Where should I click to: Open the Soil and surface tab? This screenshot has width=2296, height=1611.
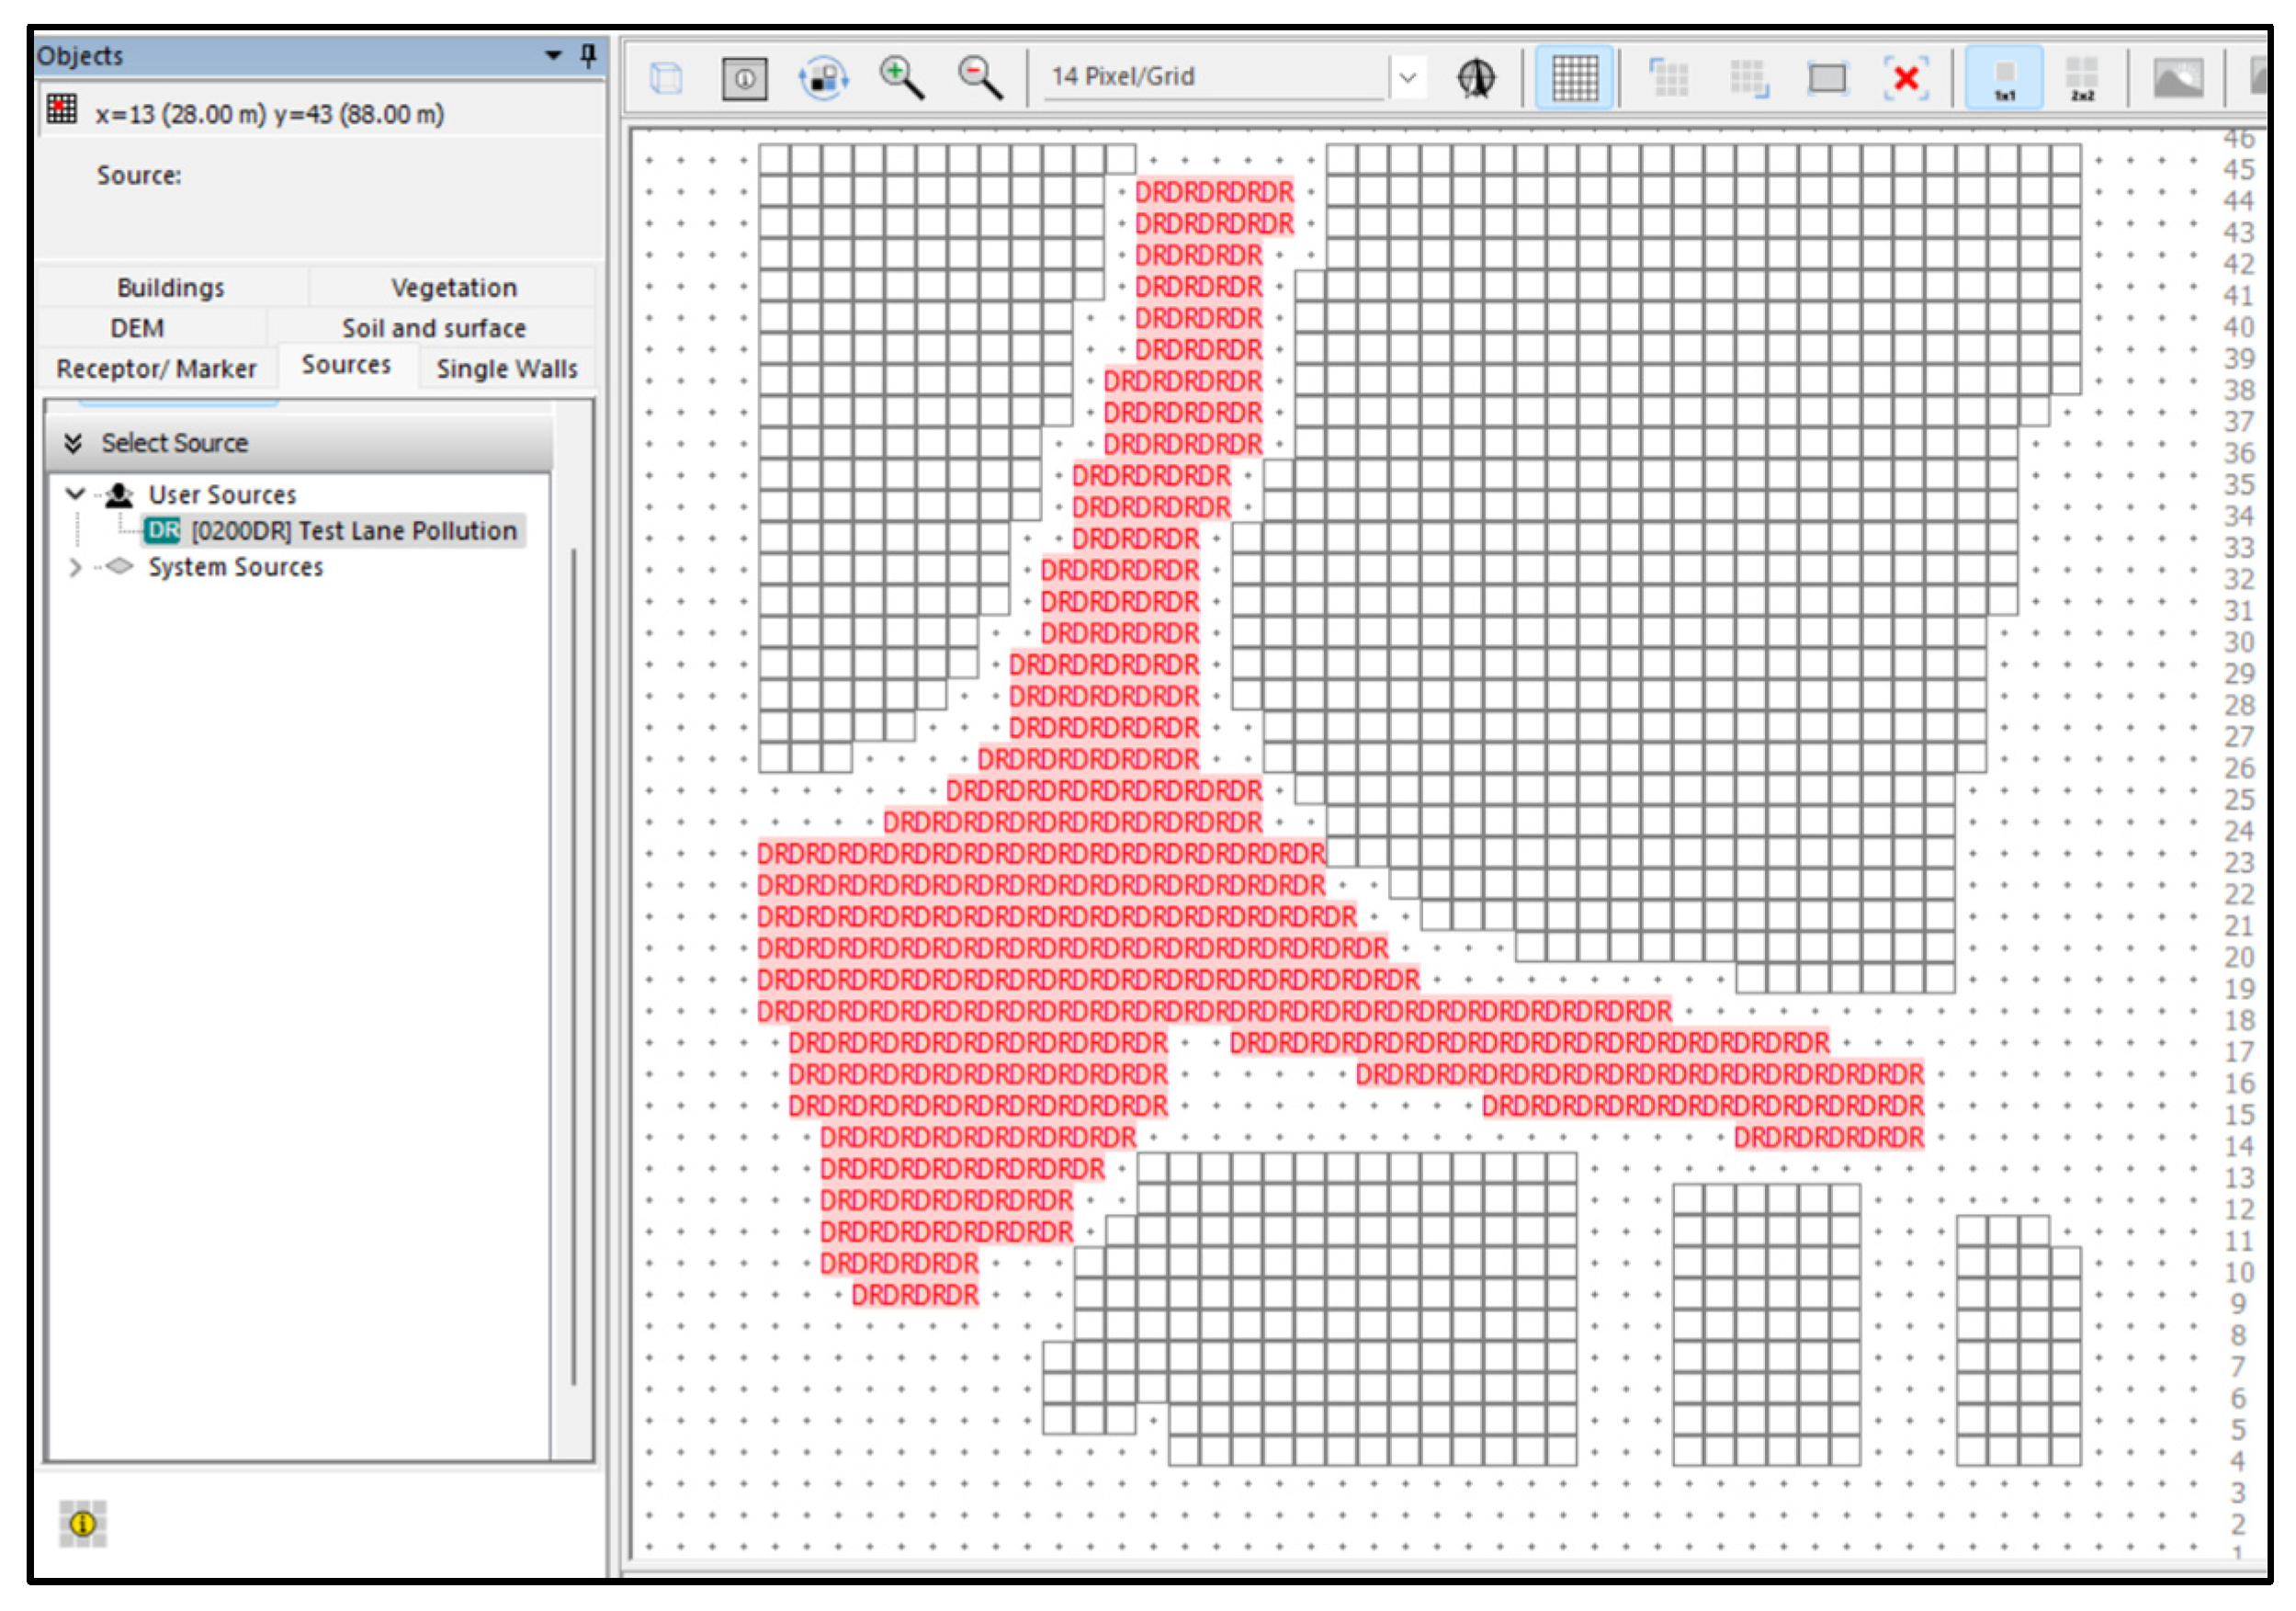[x=433, y=328]
